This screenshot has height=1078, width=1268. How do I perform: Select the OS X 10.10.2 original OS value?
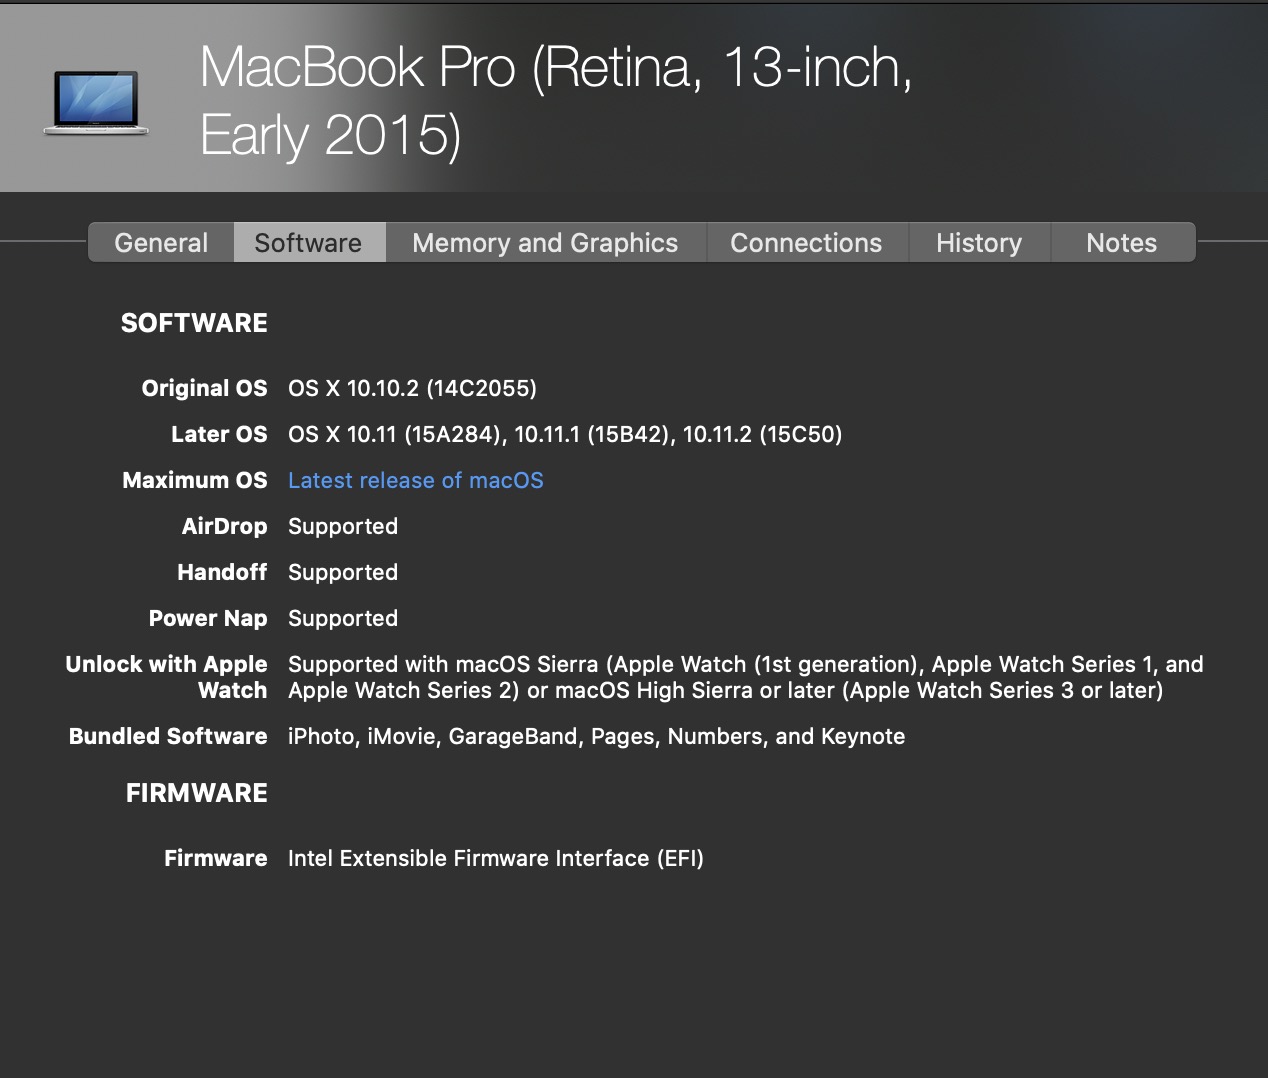point(412,389)
